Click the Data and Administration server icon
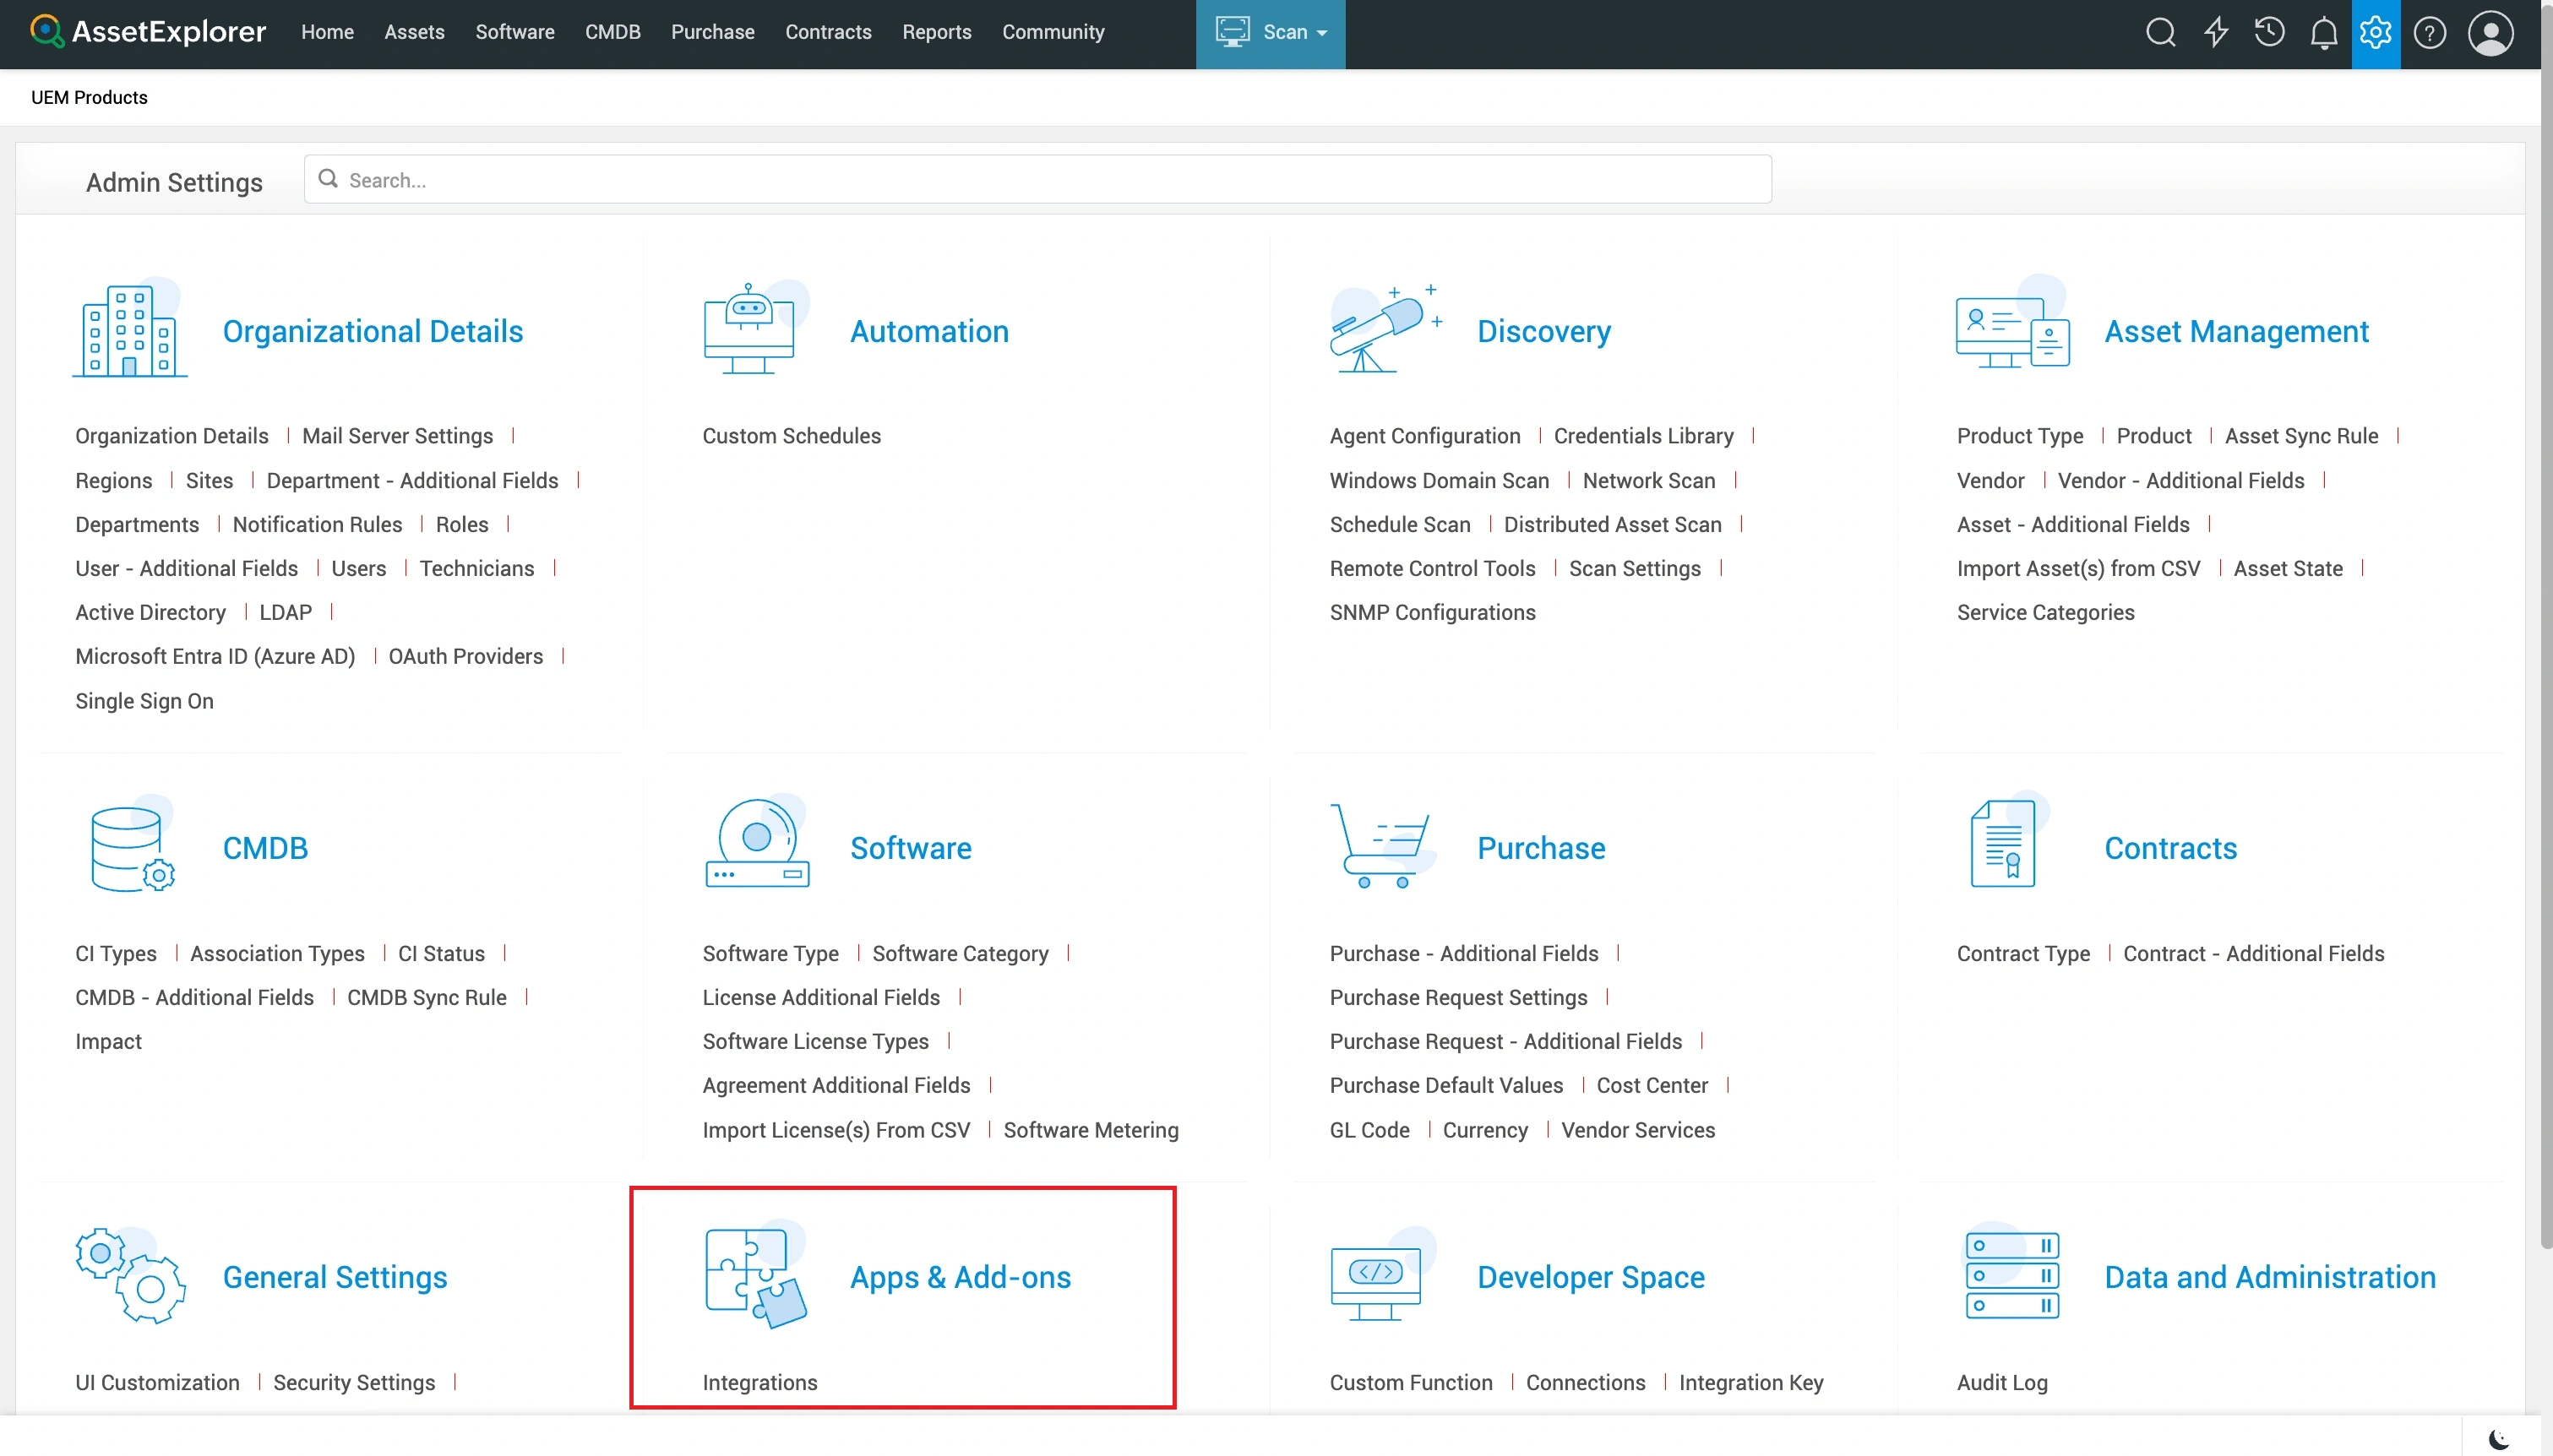The height and width of the screenshot is (1456, 2553). tap(2012, 1272)
